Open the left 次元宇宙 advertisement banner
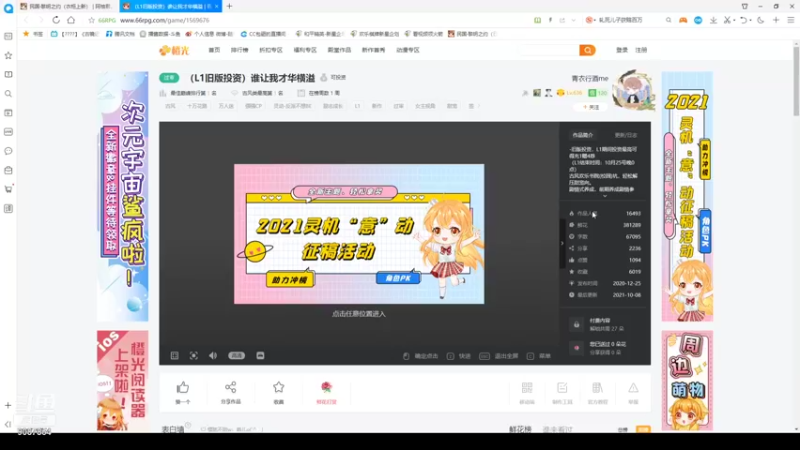This screenshot has width=800, height=450. click(x=122, y=196)
